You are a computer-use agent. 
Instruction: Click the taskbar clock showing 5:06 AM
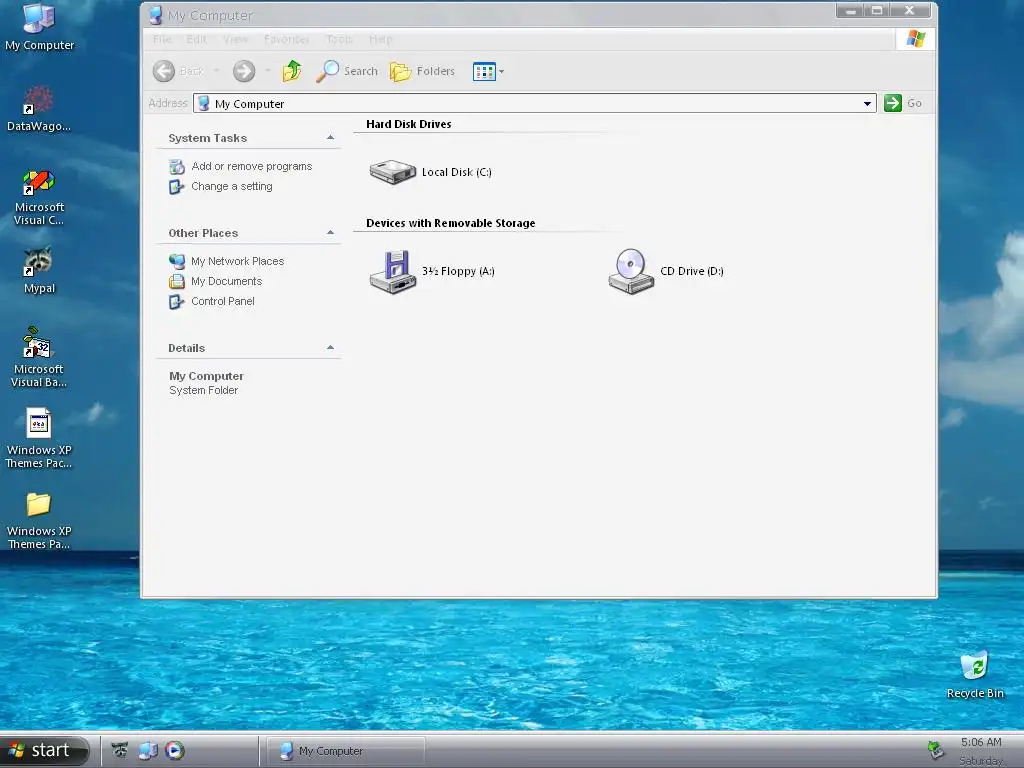[981, 742]
